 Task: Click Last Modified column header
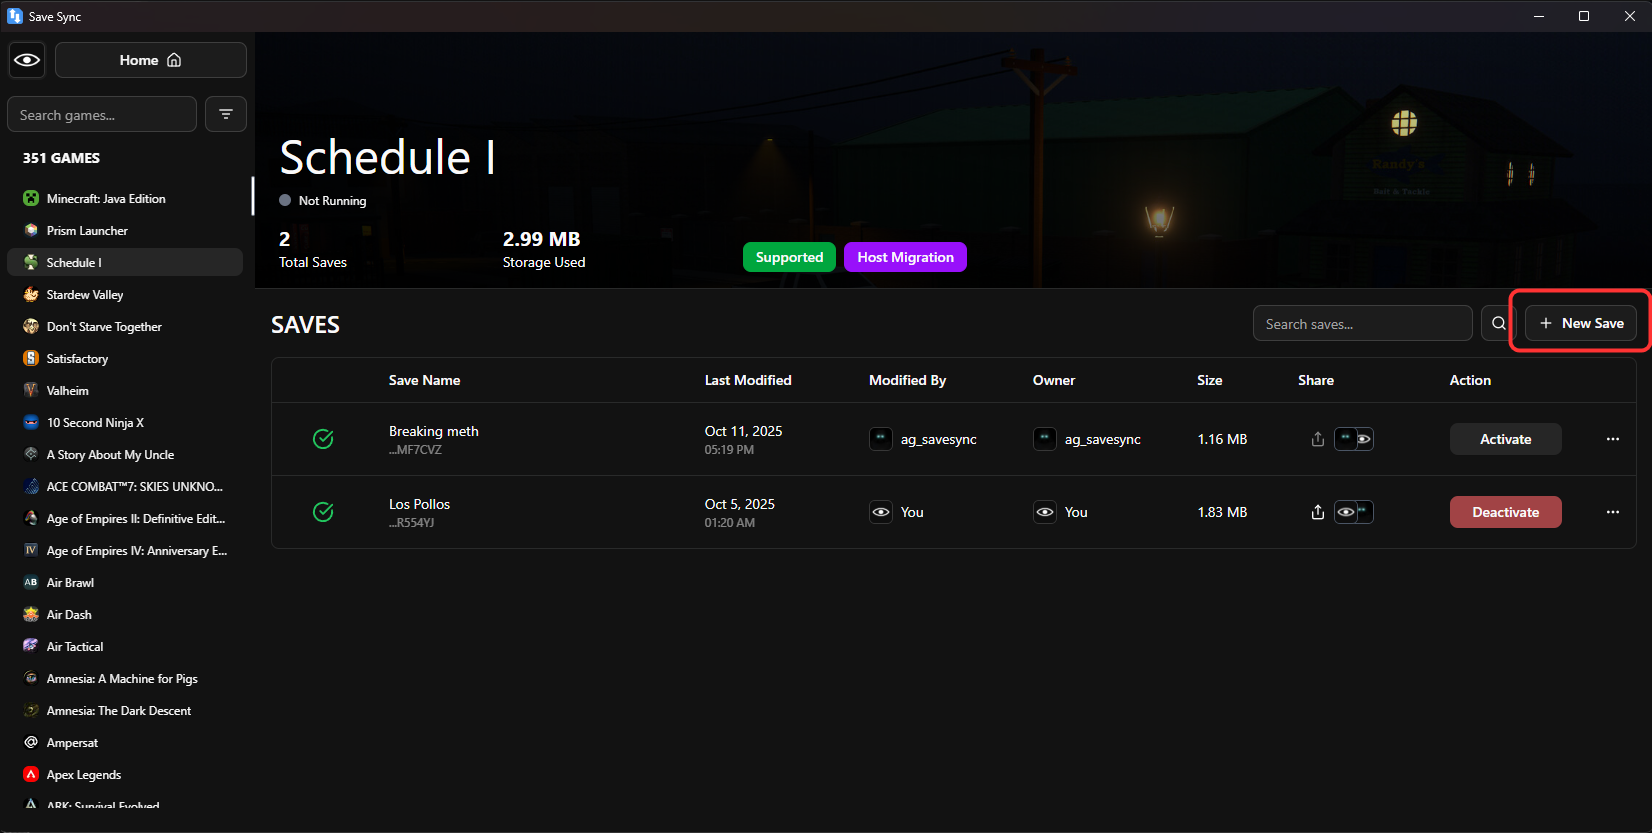[748, 380]
